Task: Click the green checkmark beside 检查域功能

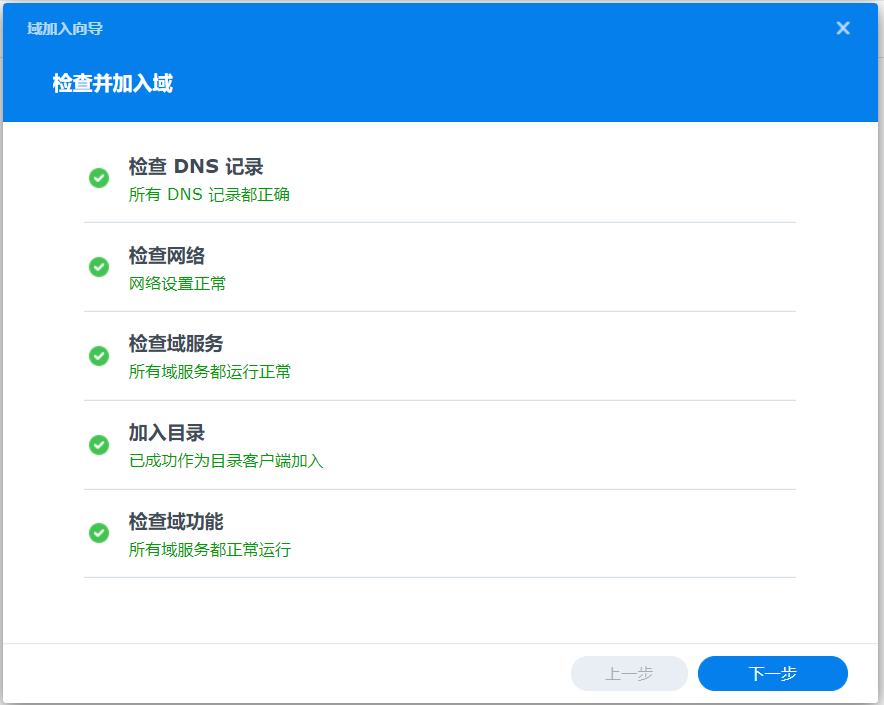Action: coord(99,533)
